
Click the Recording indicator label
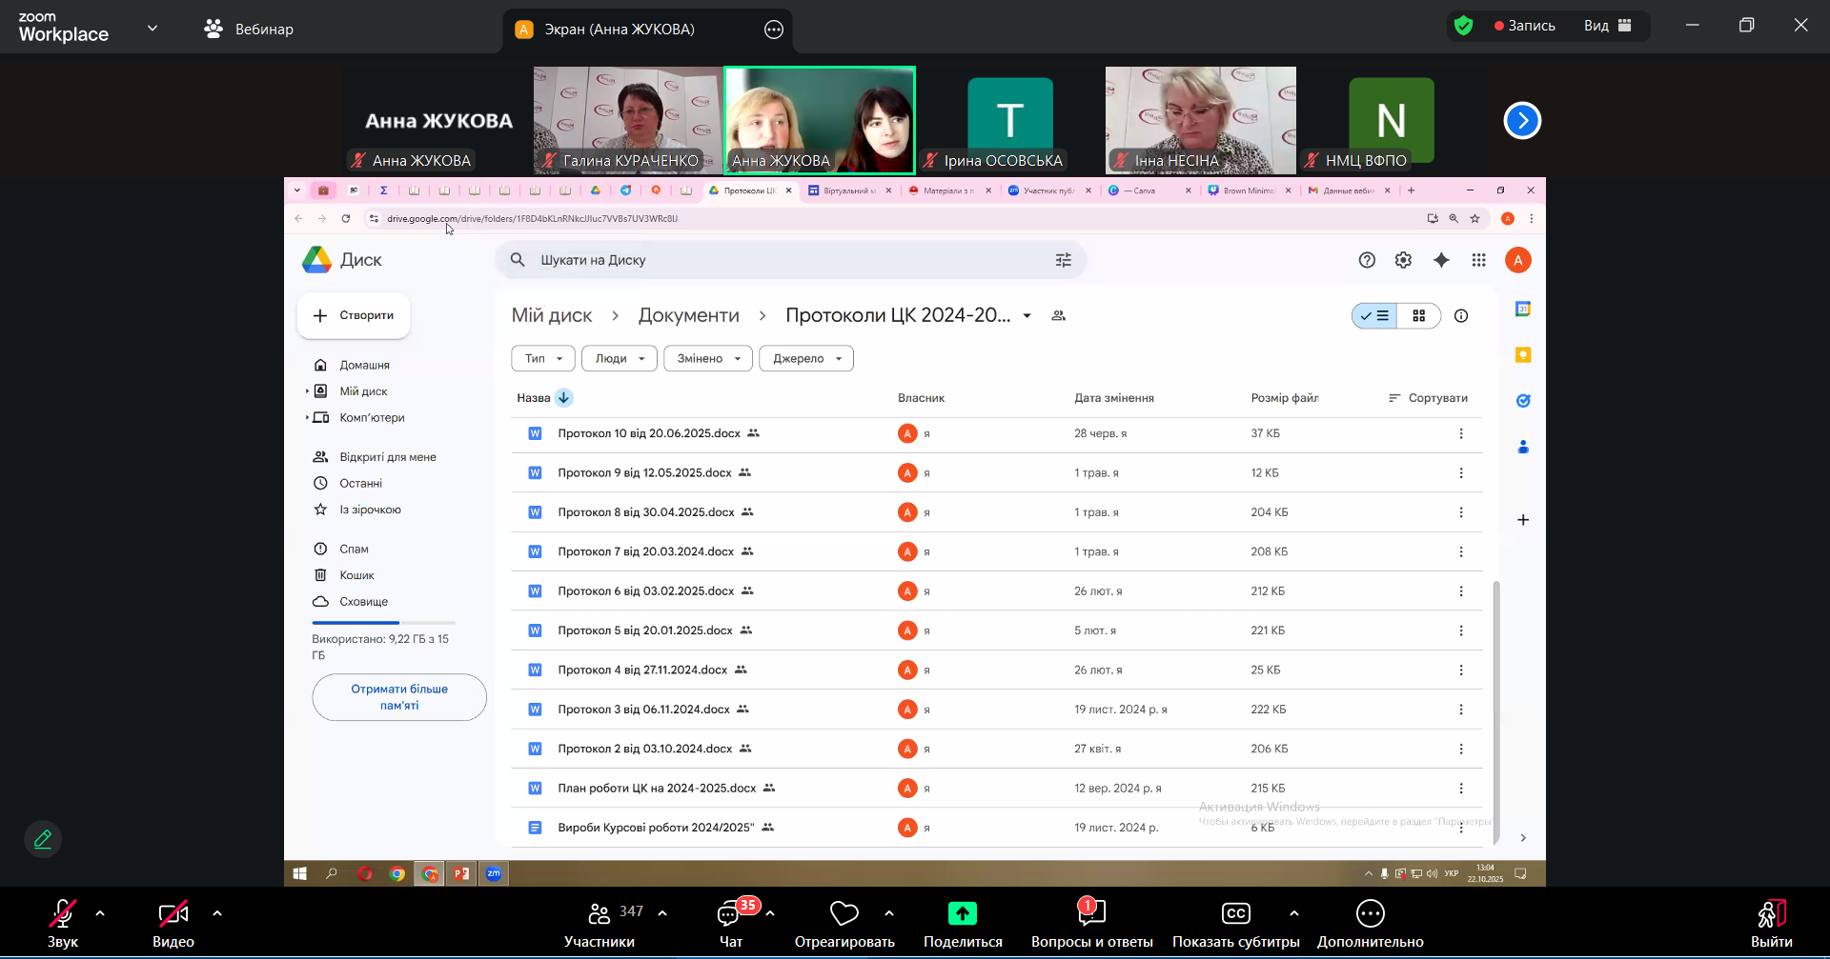[1524, 26]
